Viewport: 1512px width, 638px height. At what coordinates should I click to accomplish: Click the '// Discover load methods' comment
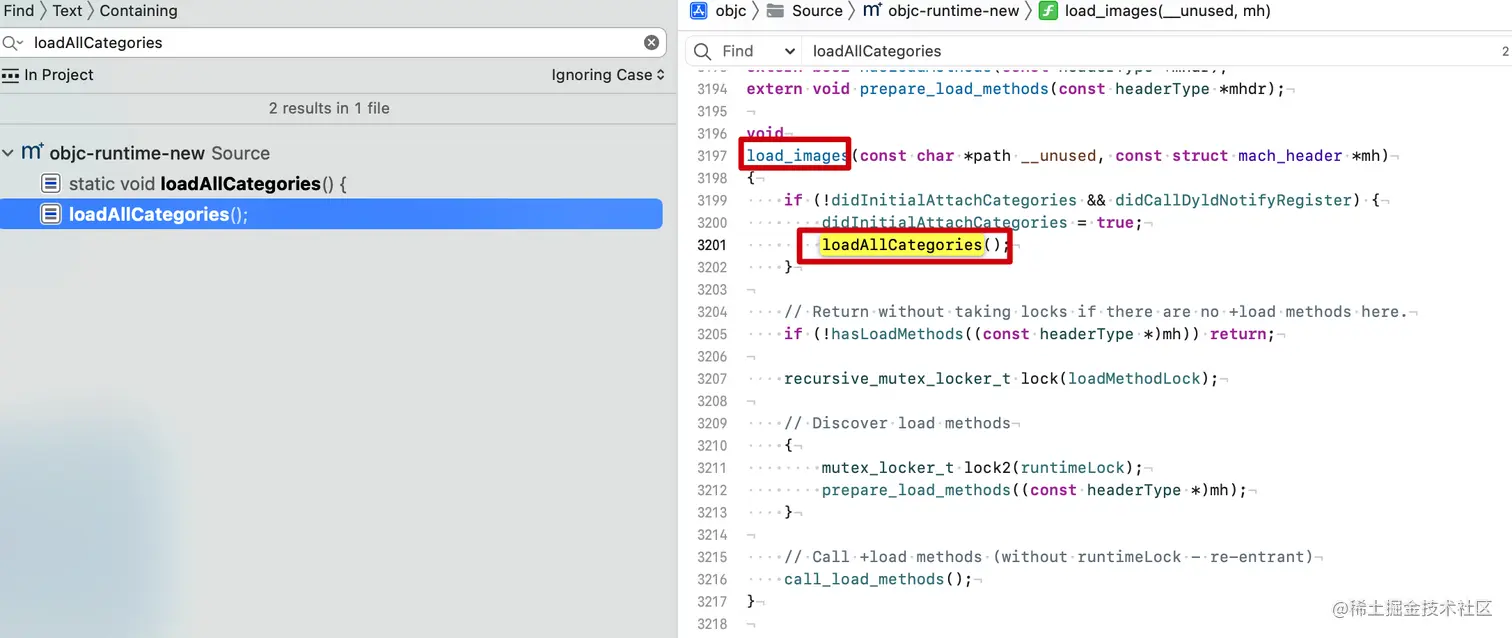point(897,423)
